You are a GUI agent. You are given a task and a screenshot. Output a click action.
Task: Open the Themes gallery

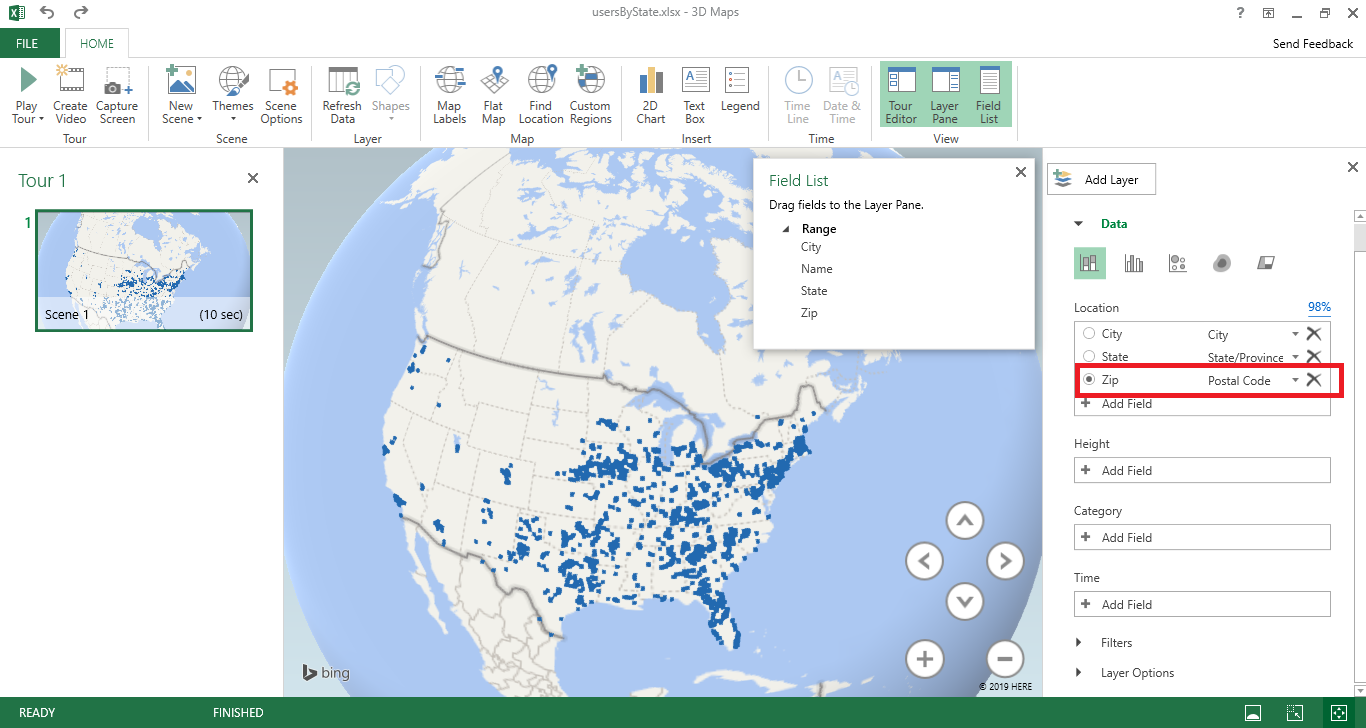[x=232, y=95]
